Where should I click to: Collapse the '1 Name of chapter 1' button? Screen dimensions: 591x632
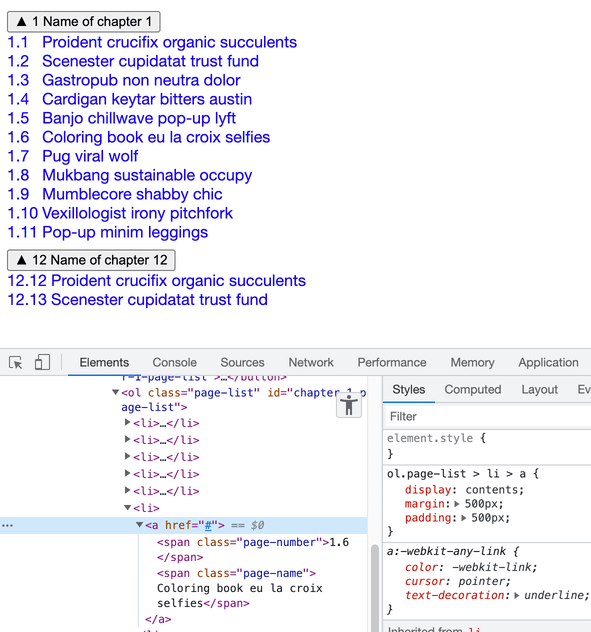pyautogui.click(x=84, y=22)
